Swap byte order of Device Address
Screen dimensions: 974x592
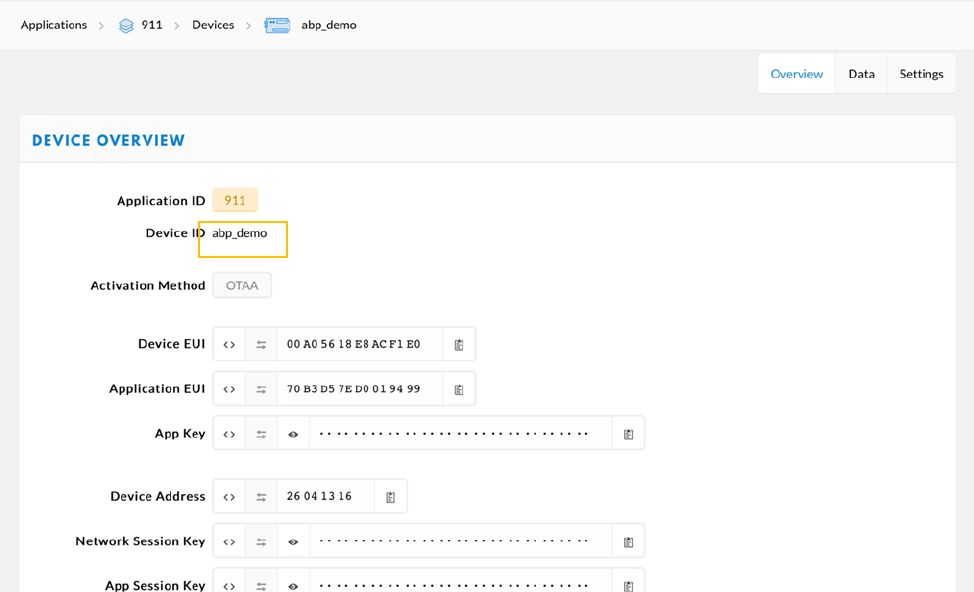click(261, 497)
